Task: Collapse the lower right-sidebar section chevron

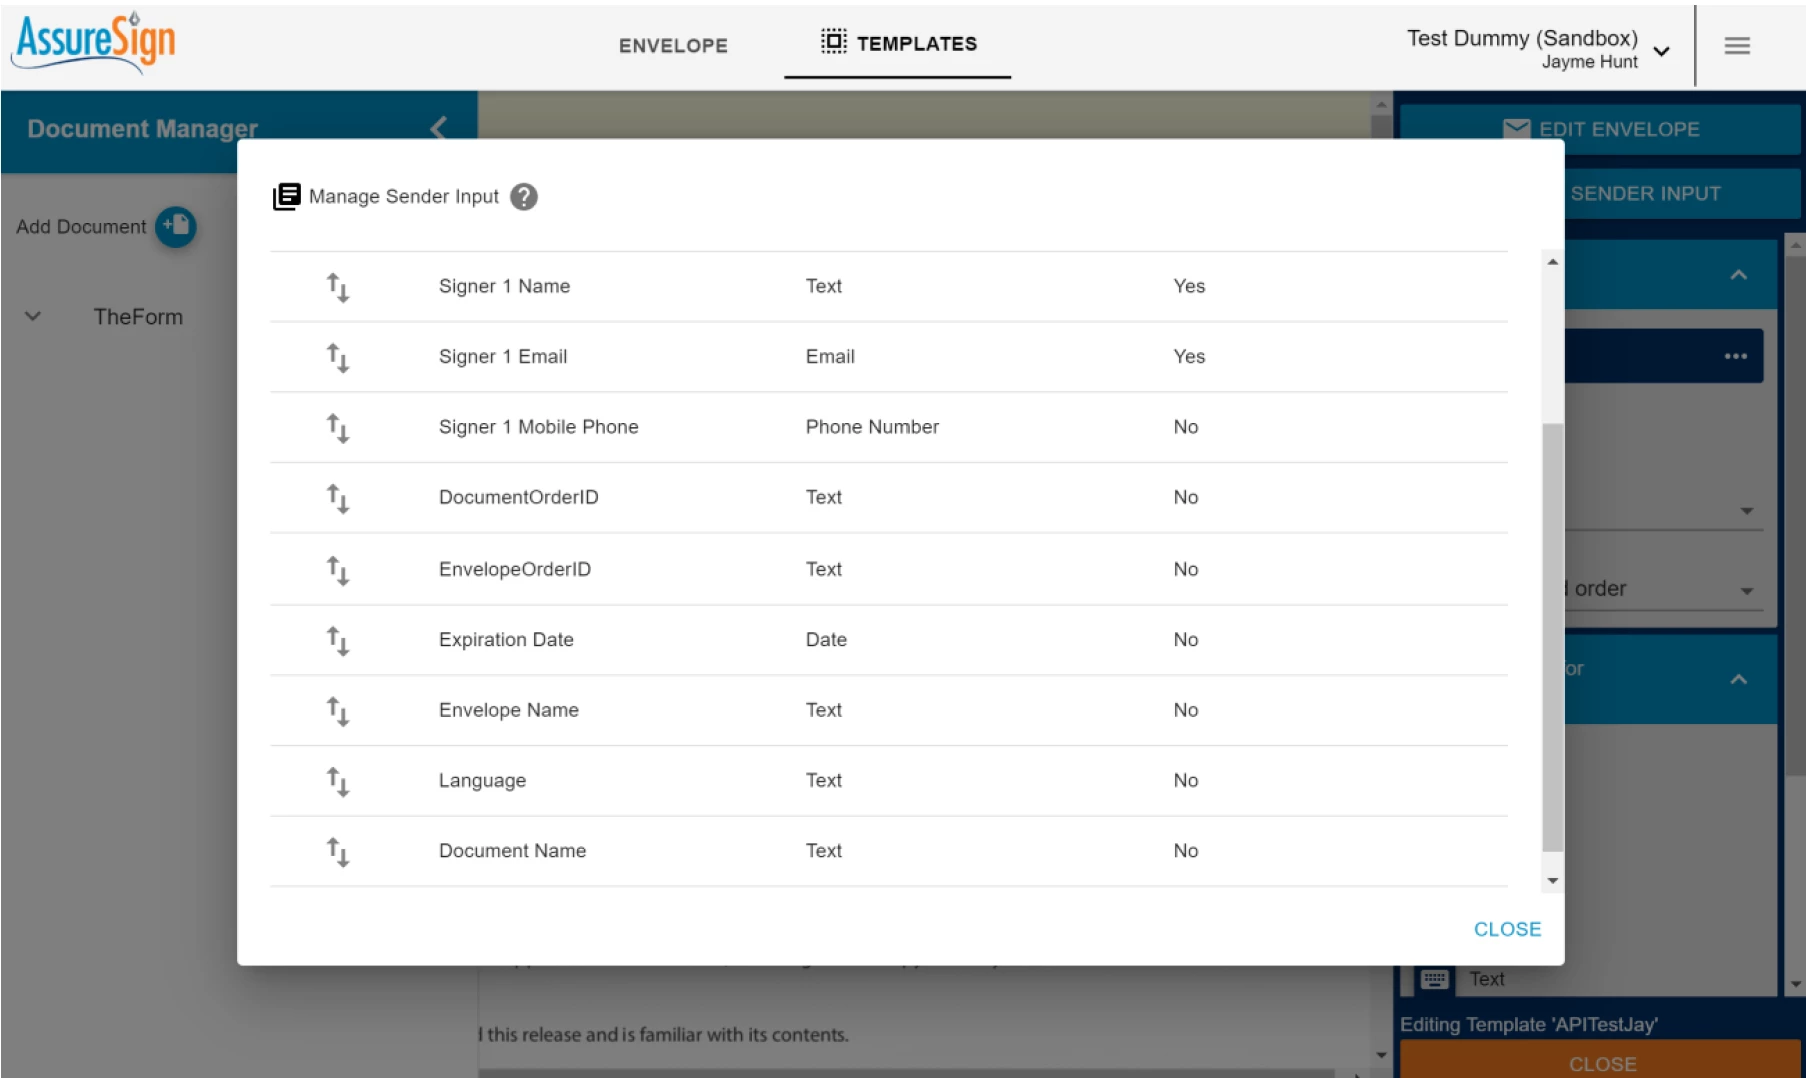Action: pyautogui.click(x=1739, y=680)
